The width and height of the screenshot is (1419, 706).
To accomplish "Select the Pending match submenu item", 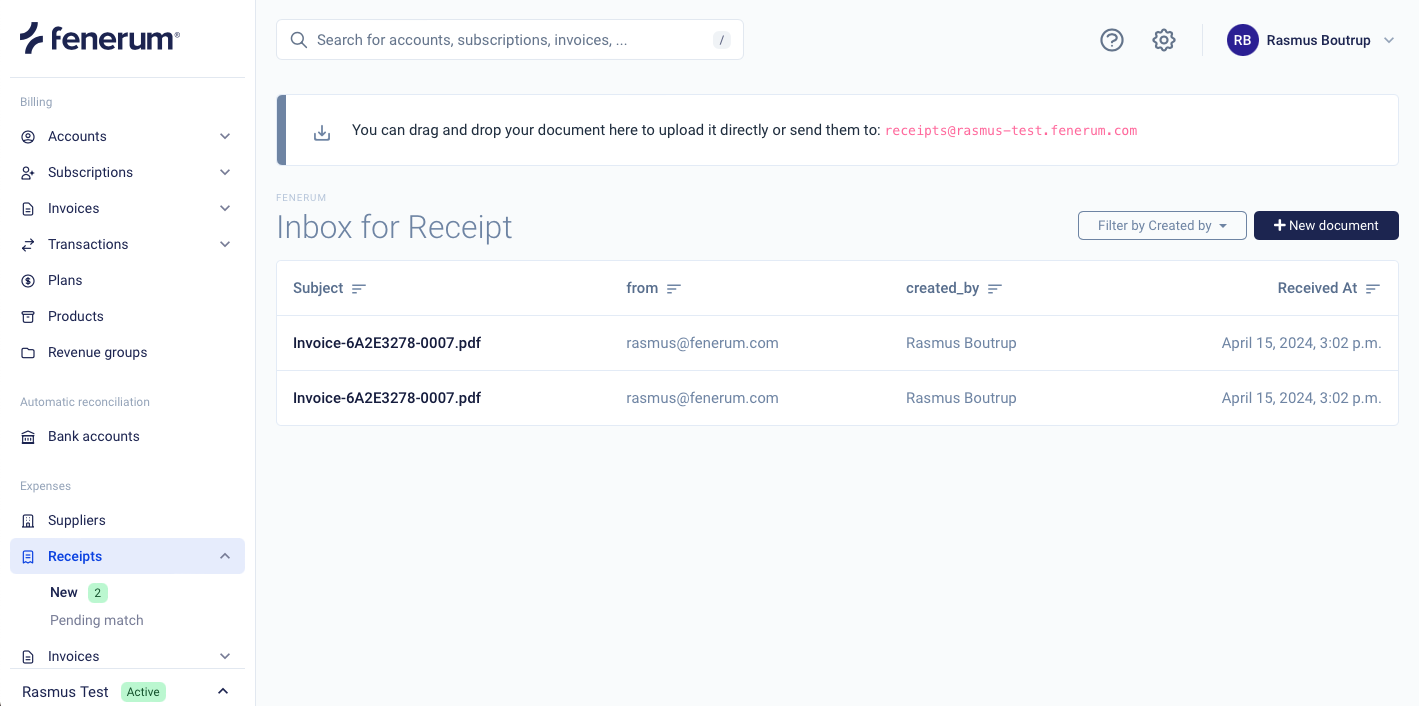I will click(97, 620).
